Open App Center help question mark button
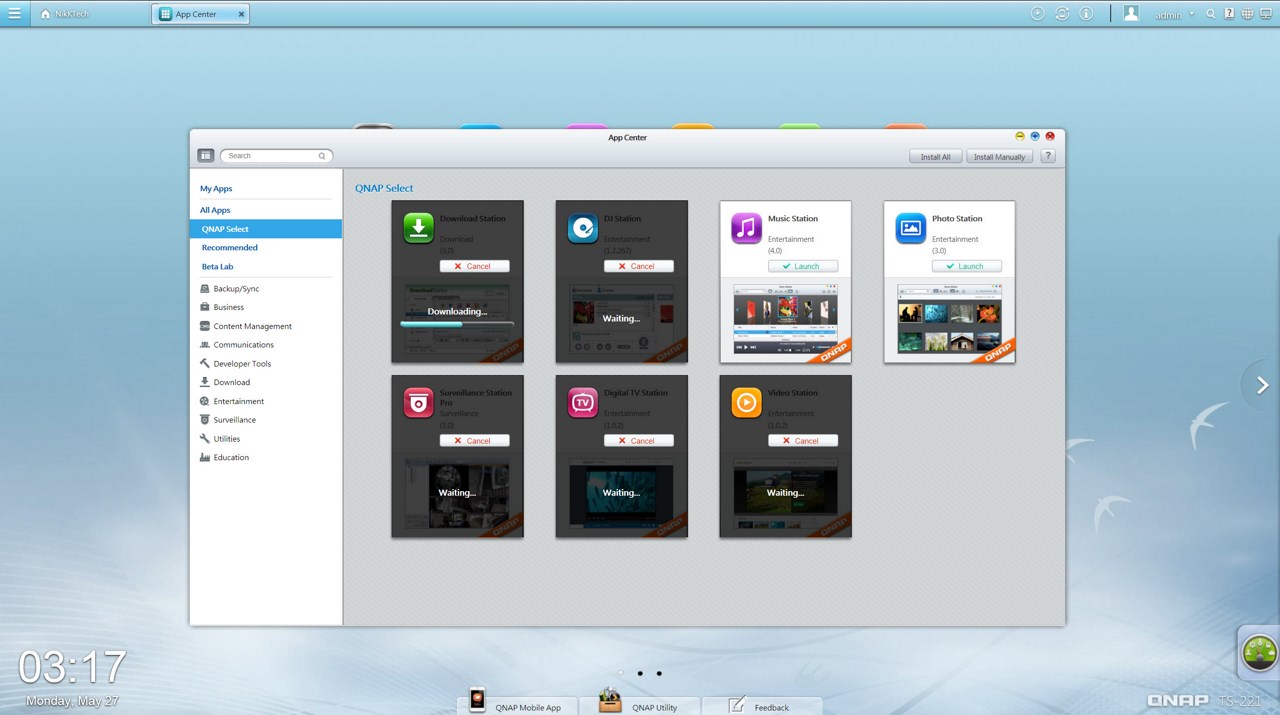Image resolution: width=1280 pixels, height=715 pixels. [1048, 156]
